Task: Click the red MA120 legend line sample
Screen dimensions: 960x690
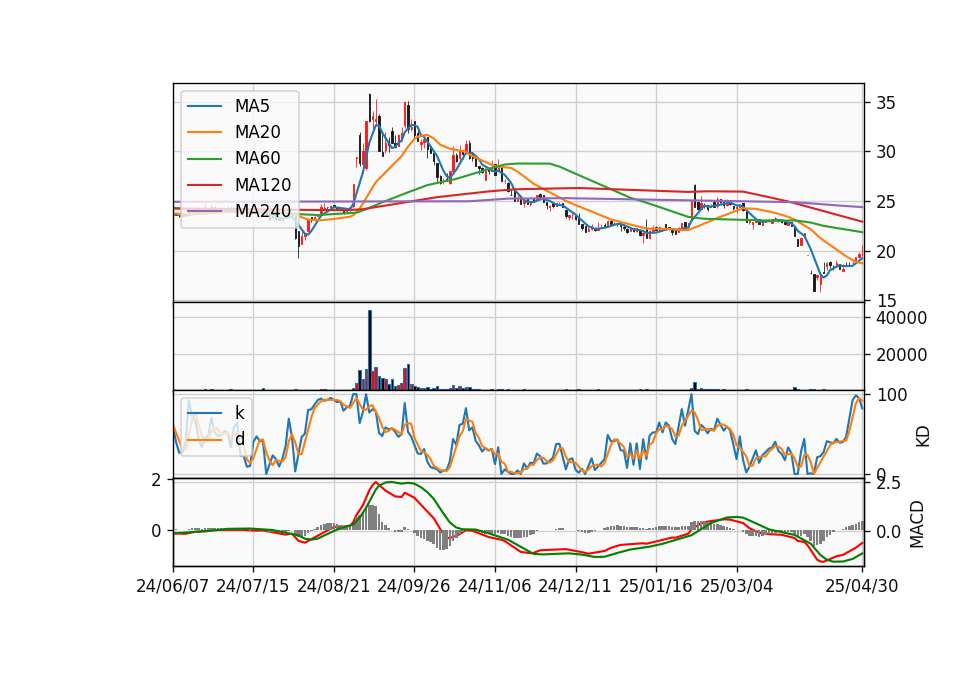Action: pyautogui.click(x=204, y=185)
